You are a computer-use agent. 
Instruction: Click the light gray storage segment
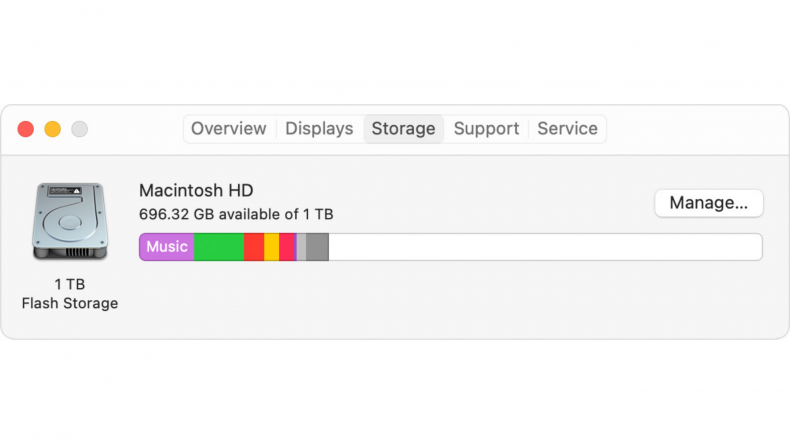click(301, 247)
